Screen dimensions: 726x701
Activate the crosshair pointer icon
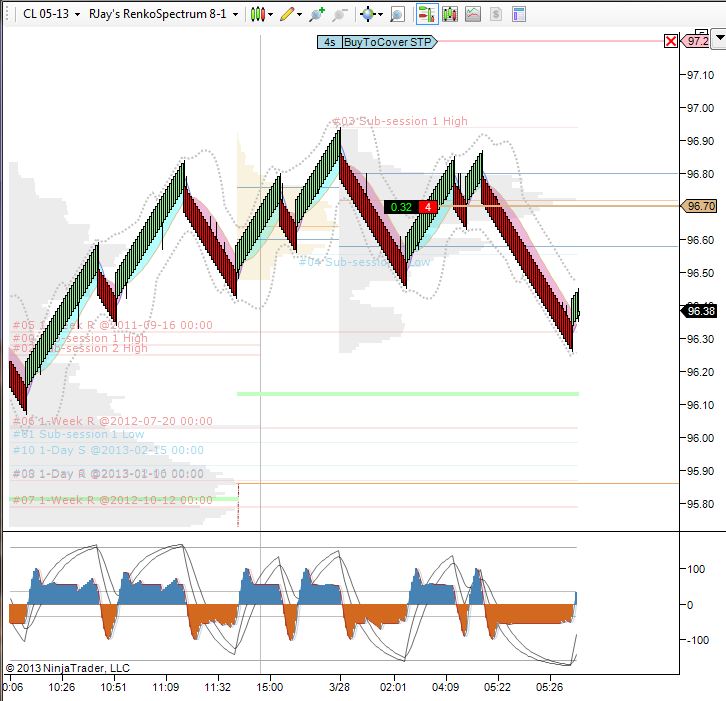tap(368, 14)
